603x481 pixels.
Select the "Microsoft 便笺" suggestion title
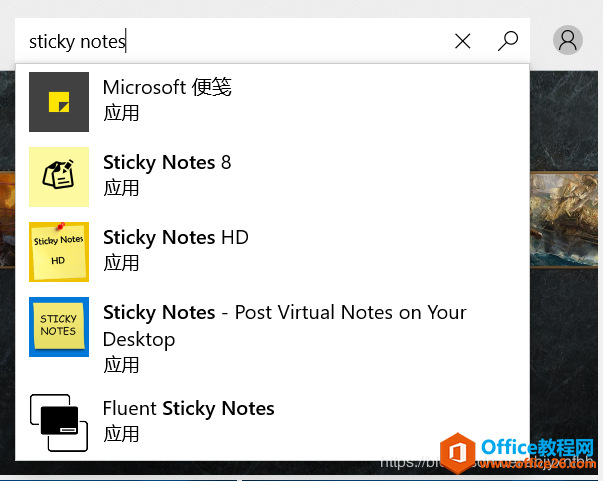tap(167, 88)
